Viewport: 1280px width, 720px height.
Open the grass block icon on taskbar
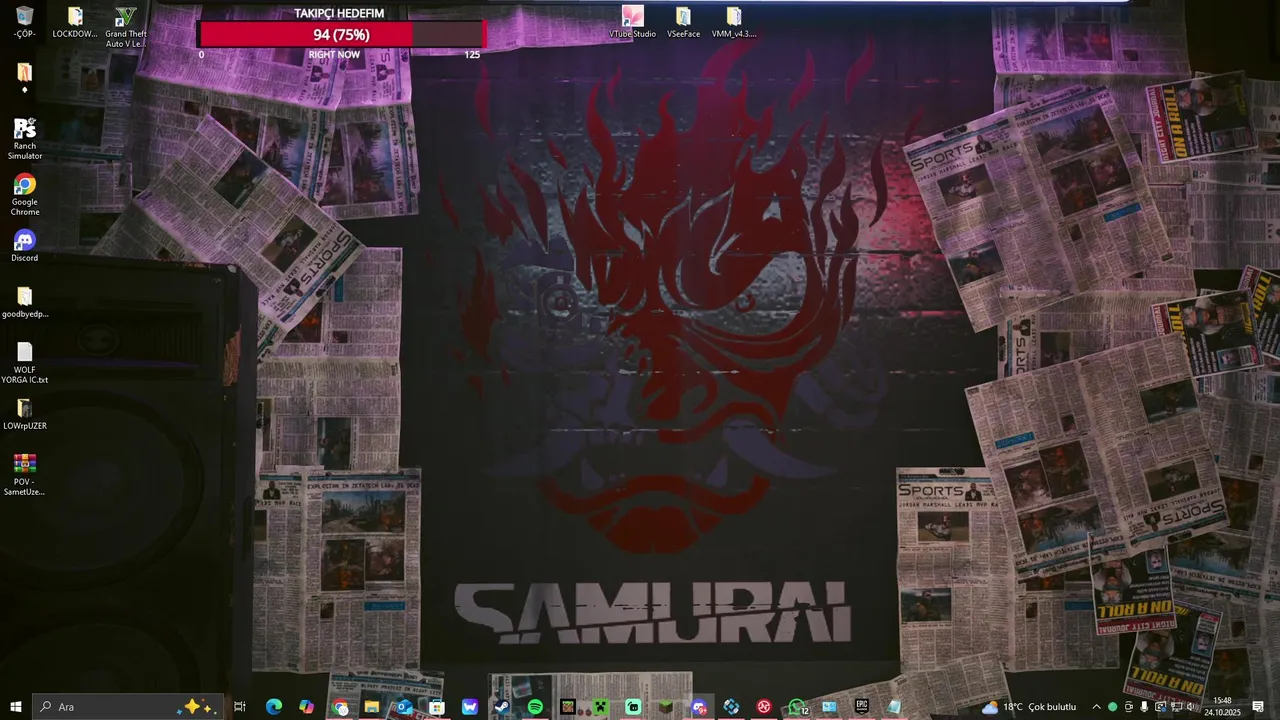(666, 707)
